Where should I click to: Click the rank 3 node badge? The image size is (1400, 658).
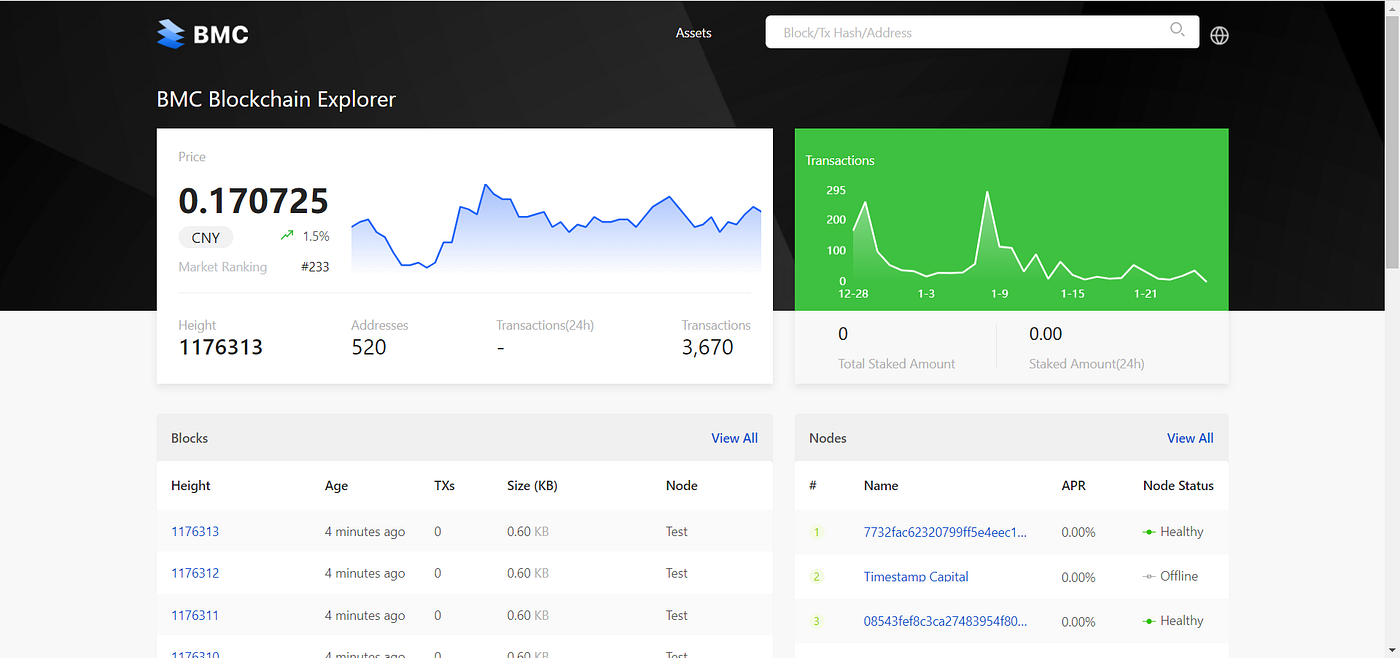click(816, 621)
